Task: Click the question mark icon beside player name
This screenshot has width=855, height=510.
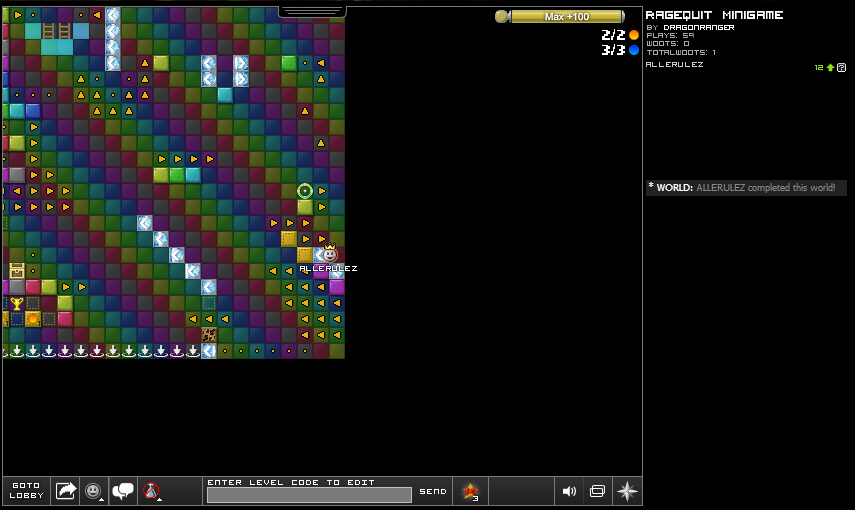Action: (842, 67)
